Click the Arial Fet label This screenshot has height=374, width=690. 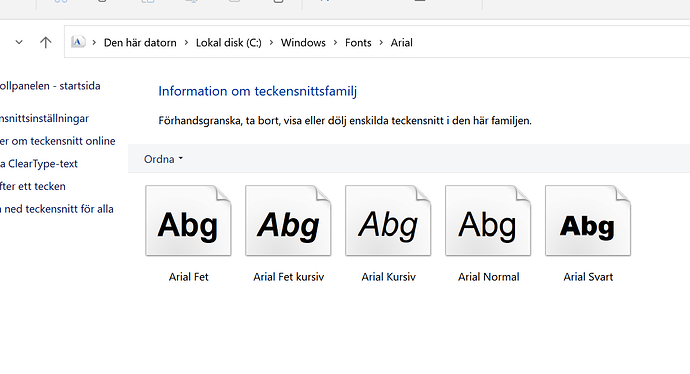coord(188,277)
